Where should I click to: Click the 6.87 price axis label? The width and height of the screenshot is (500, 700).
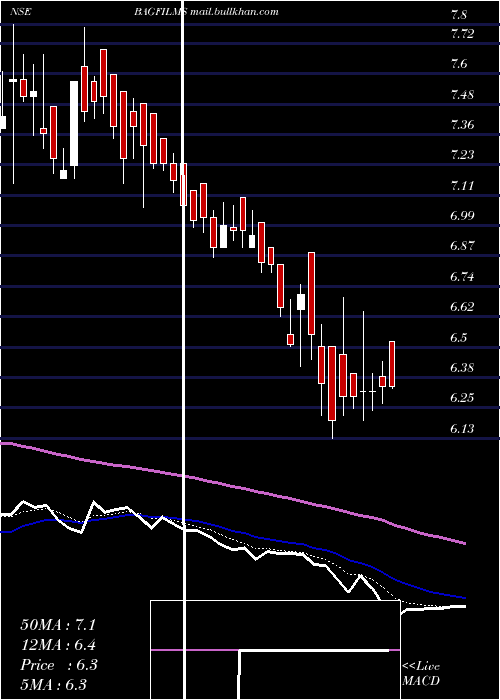point(462,246)
